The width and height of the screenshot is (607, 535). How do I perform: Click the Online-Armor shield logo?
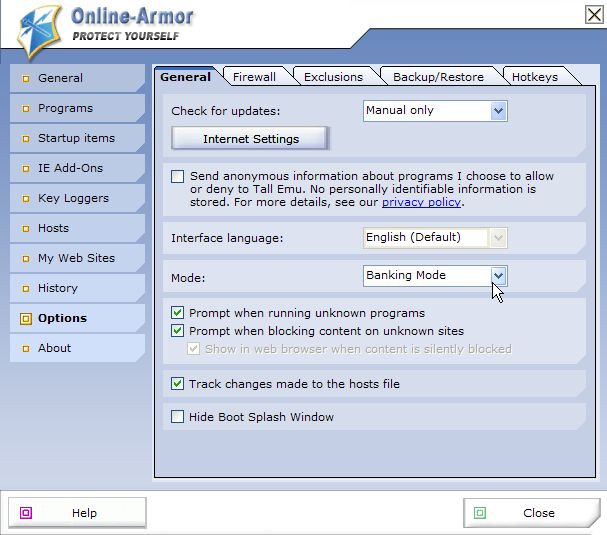tap(39, 32)
